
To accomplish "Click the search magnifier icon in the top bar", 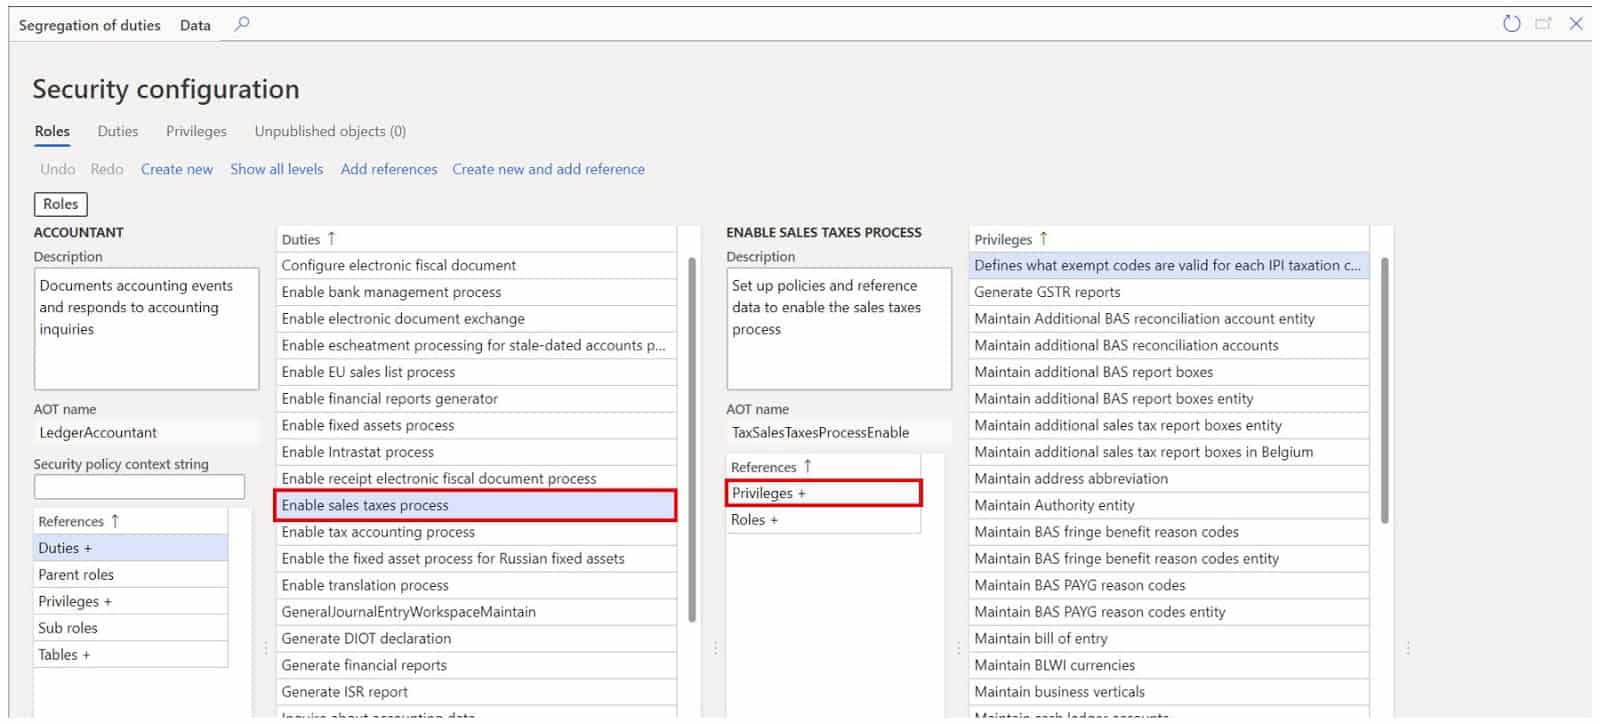I will pos(241,24).
